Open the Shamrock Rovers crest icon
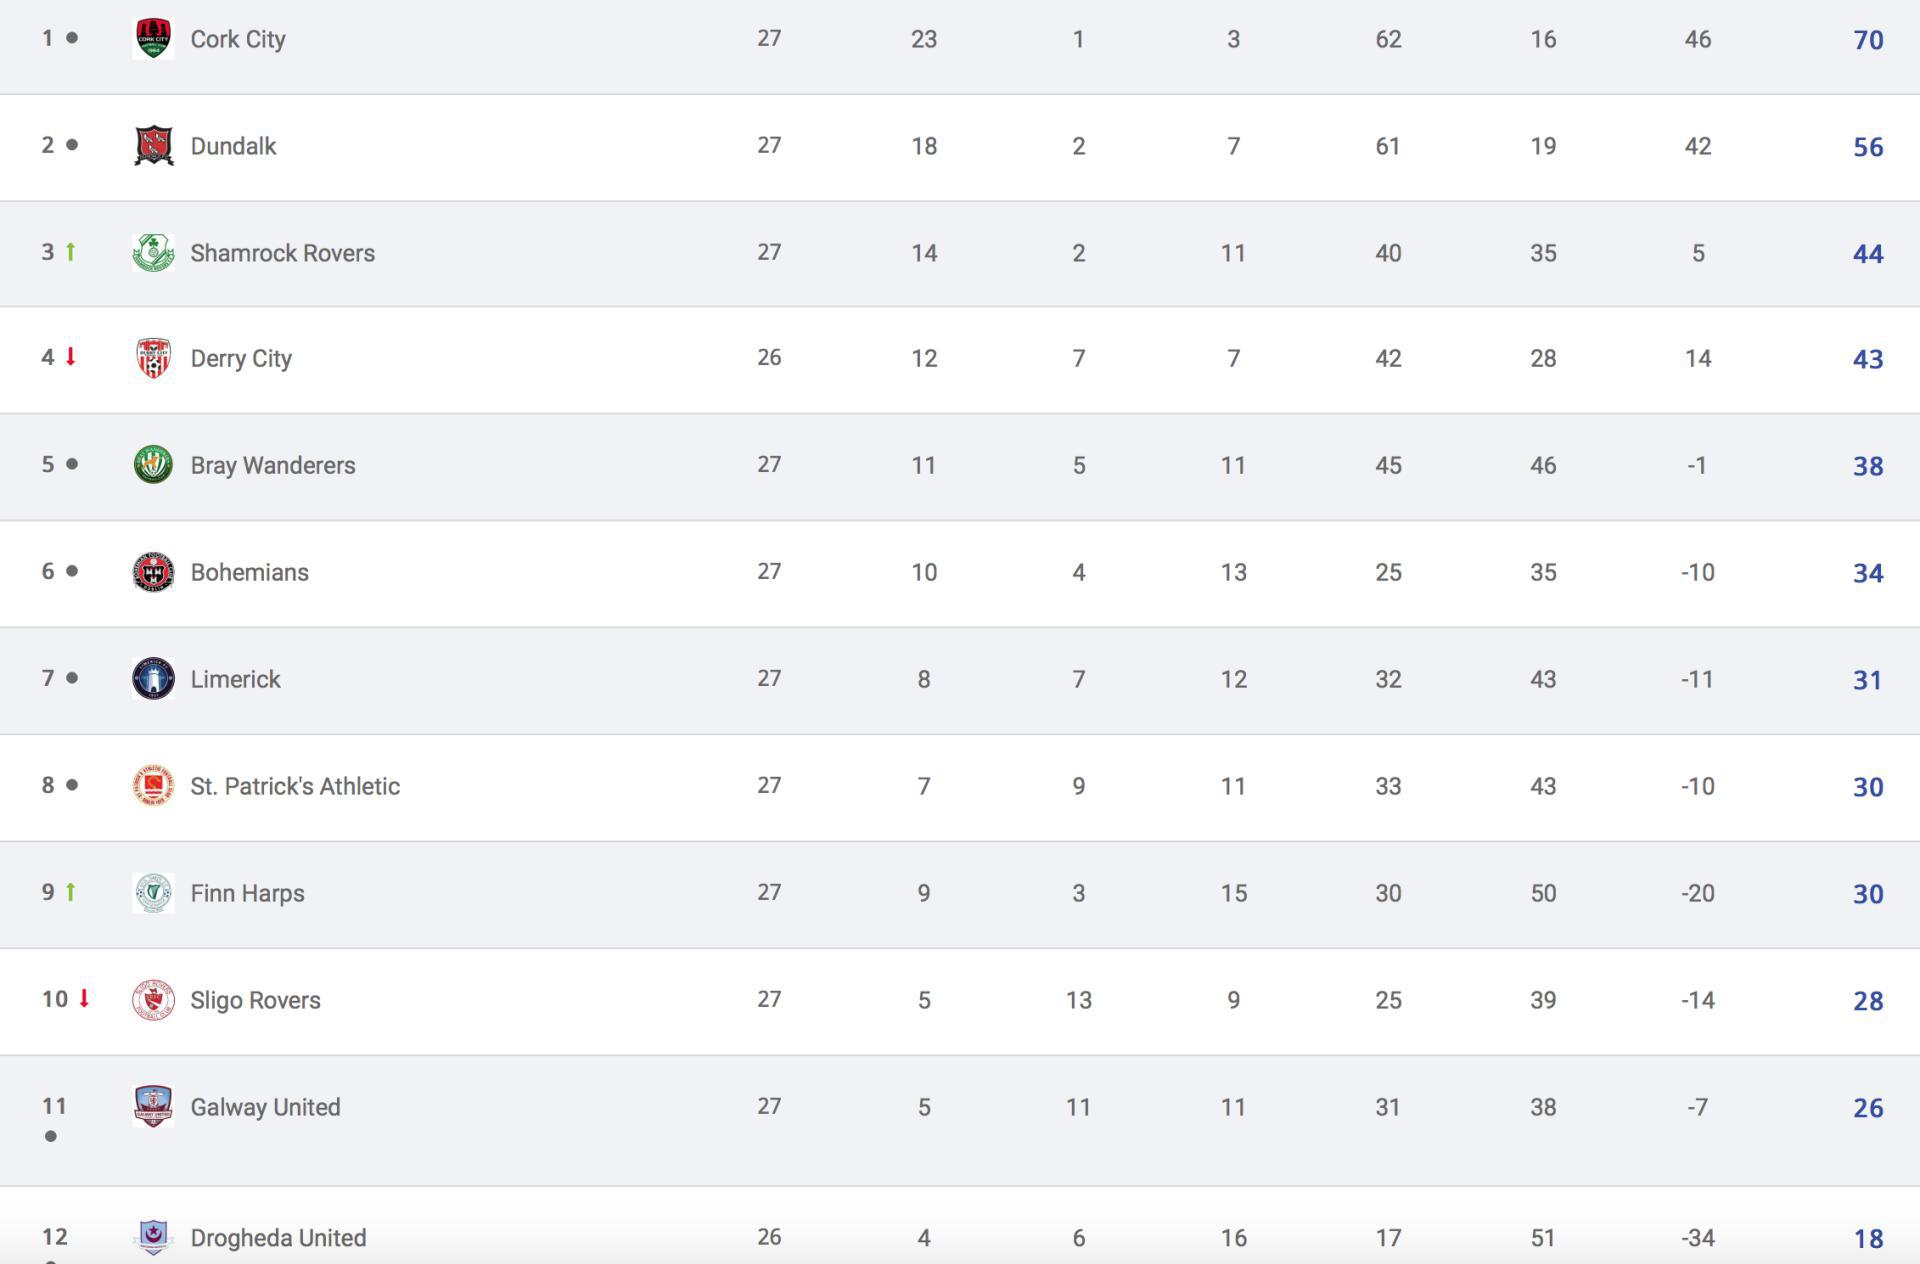This screenshot has height=1264, width=1920. click(x=153, y=253)
